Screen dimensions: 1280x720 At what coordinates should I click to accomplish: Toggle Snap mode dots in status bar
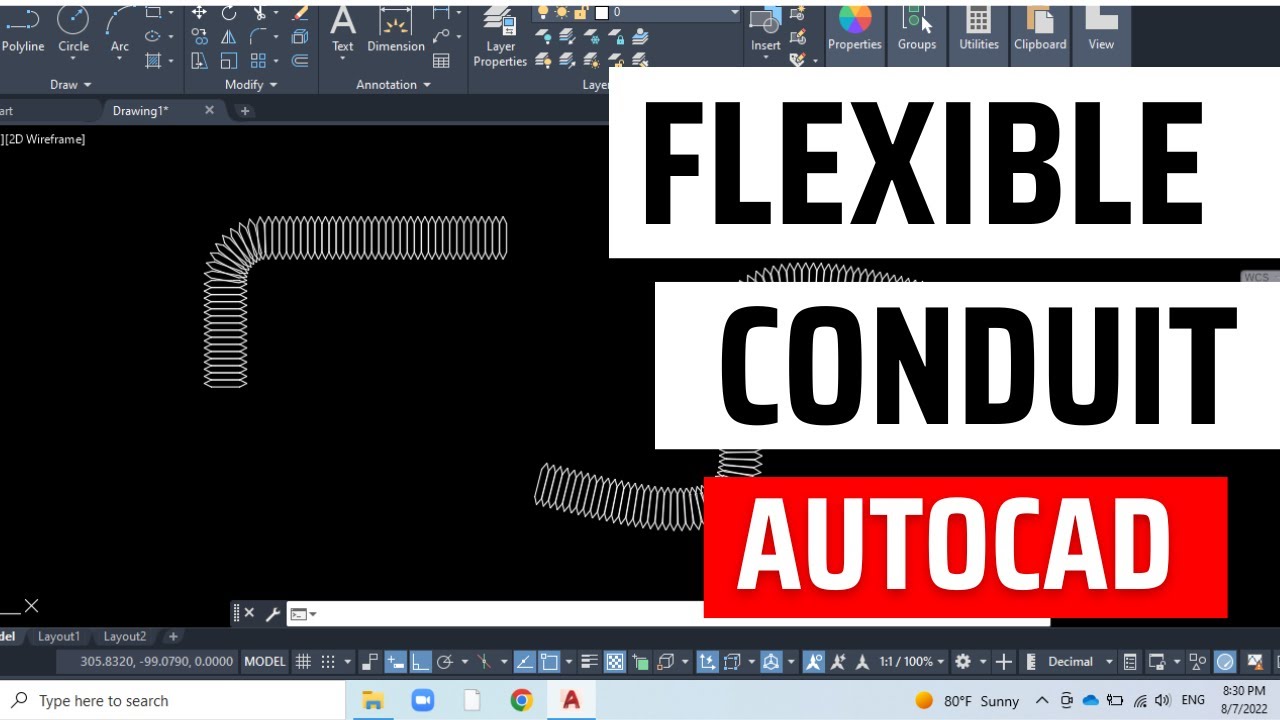(x=328, y=662)
